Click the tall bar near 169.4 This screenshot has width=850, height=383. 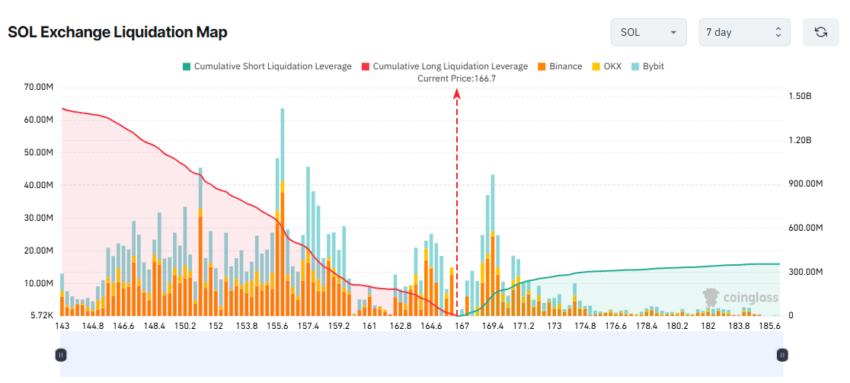click(493, 245)
